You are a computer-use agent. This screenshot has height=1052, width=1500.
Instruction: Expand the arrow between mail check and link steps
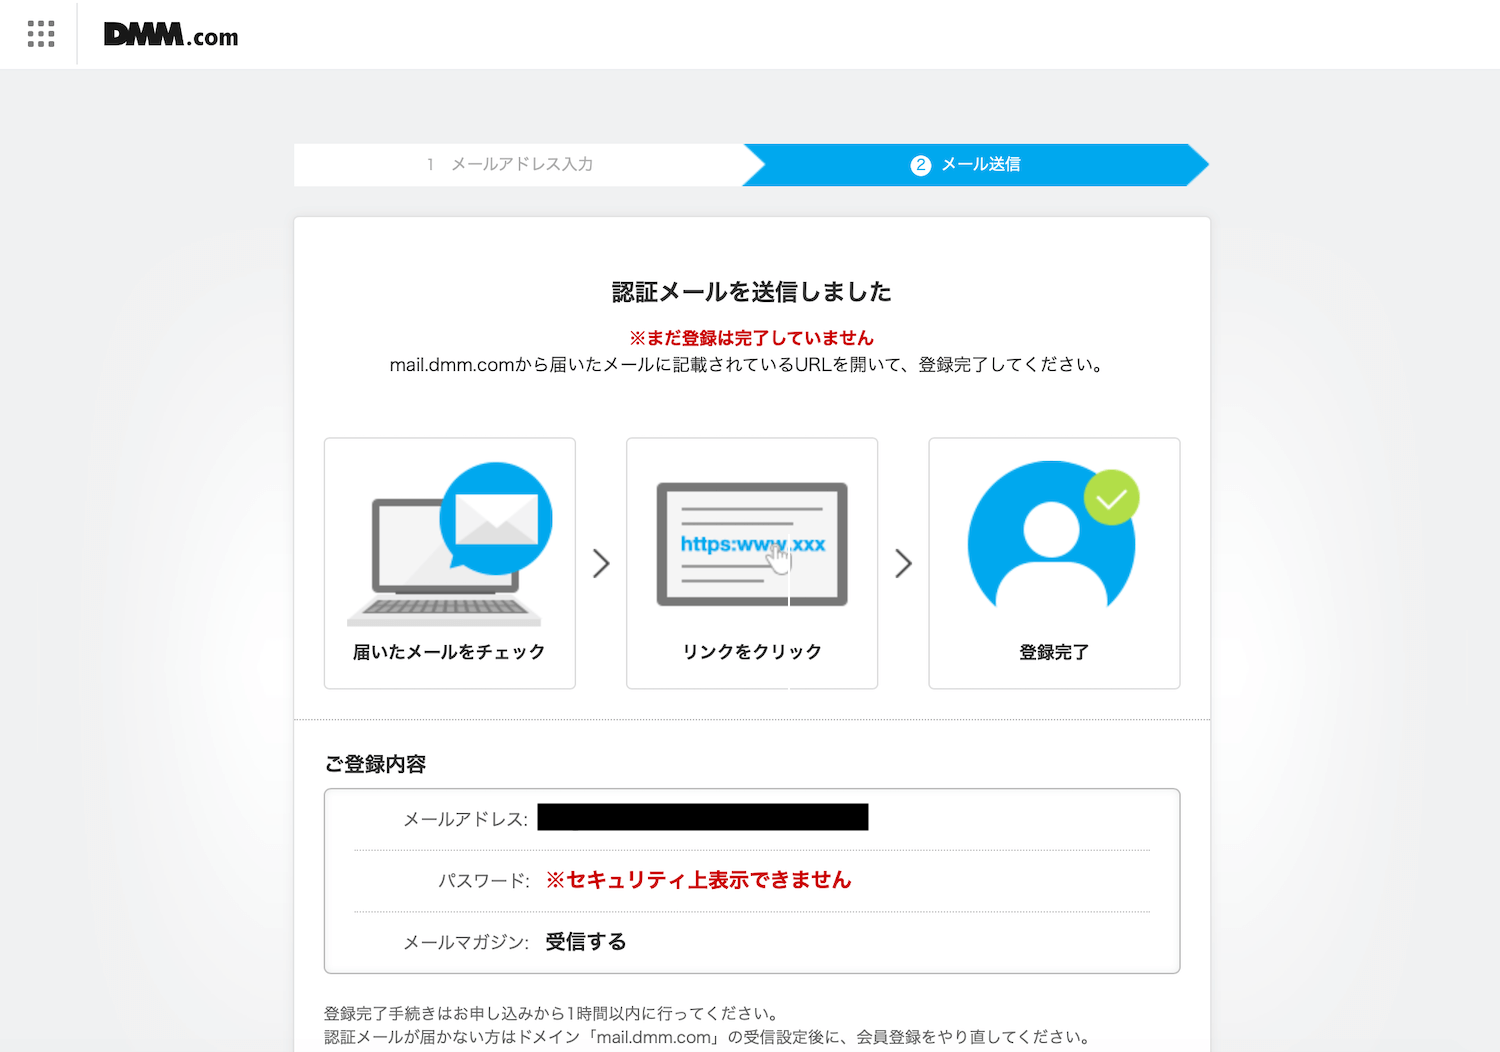coord(600,563)
